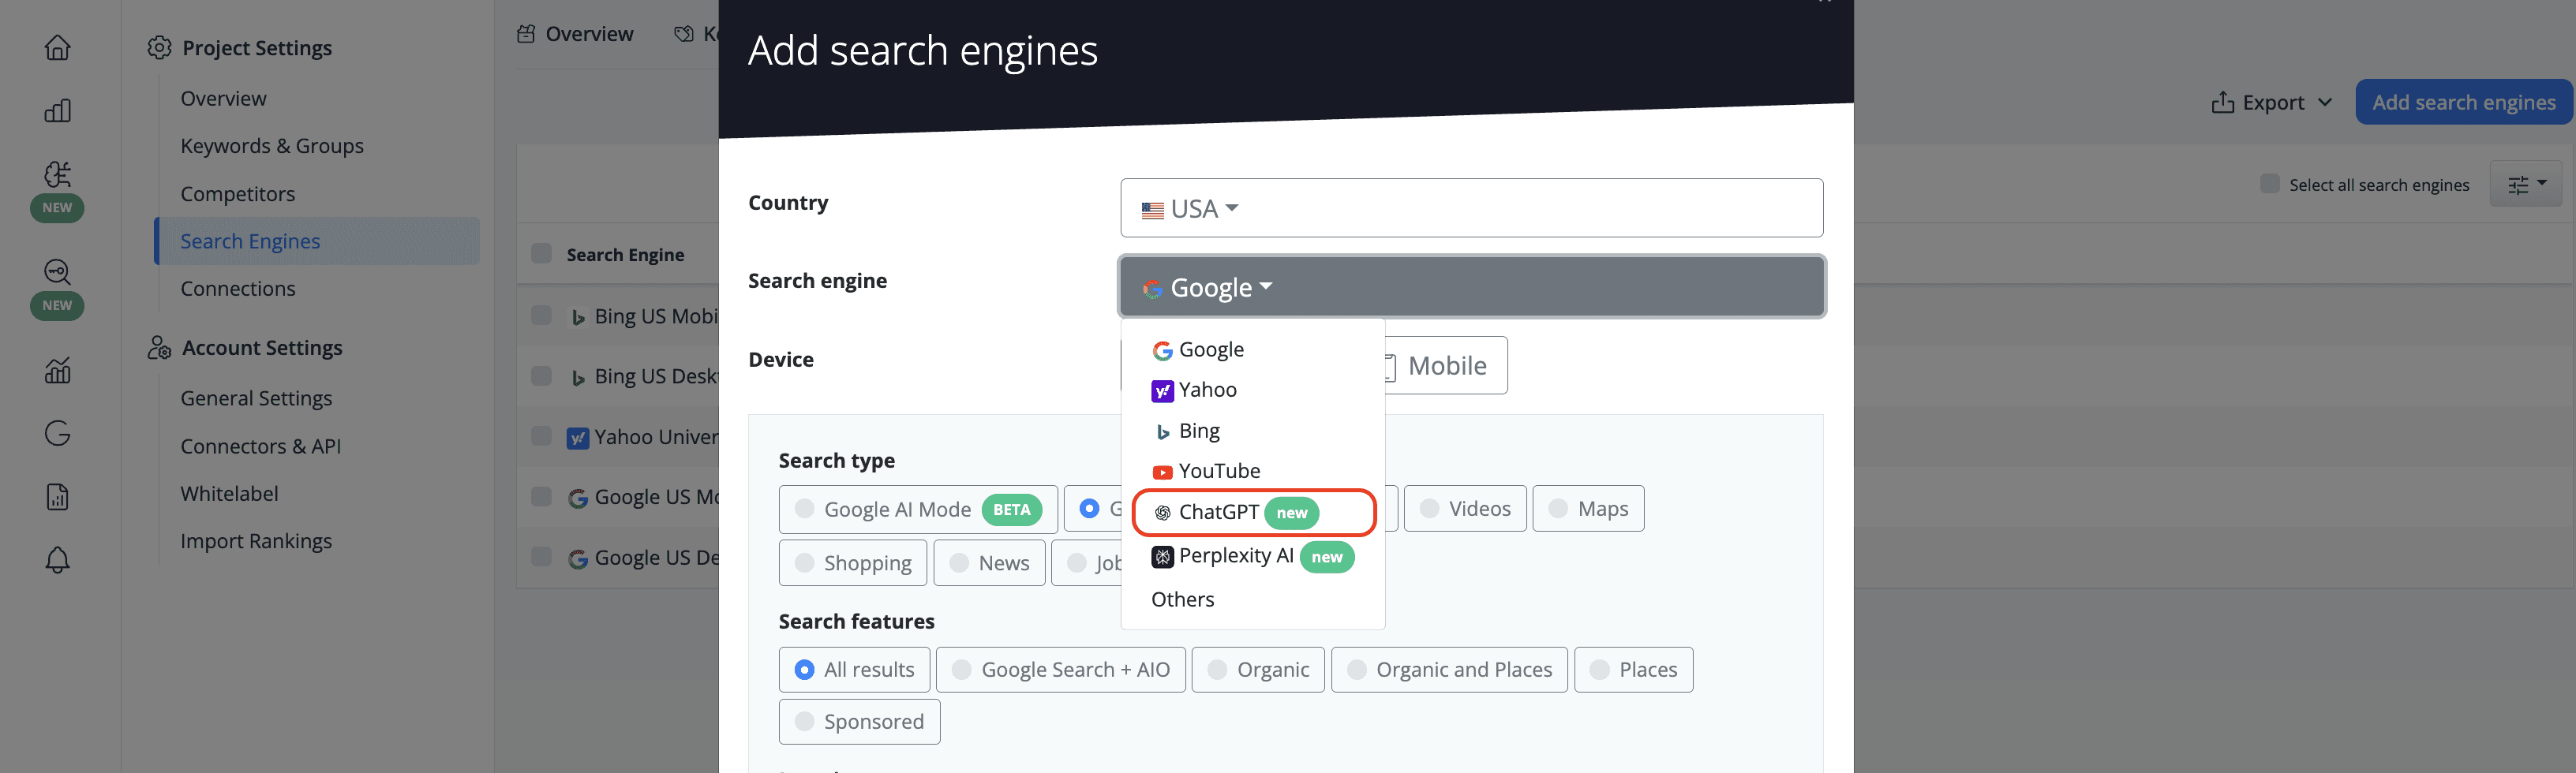
Task: Open the growth chart sidebar icon
Action: click(x=57, y=370)
